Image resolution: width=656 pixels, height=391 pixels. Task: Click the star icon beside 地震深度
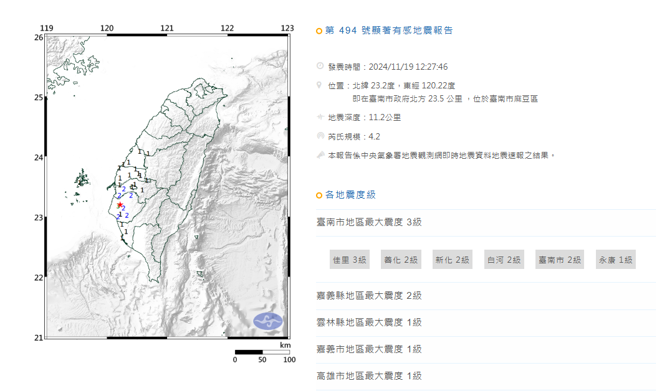click(320, 117)
